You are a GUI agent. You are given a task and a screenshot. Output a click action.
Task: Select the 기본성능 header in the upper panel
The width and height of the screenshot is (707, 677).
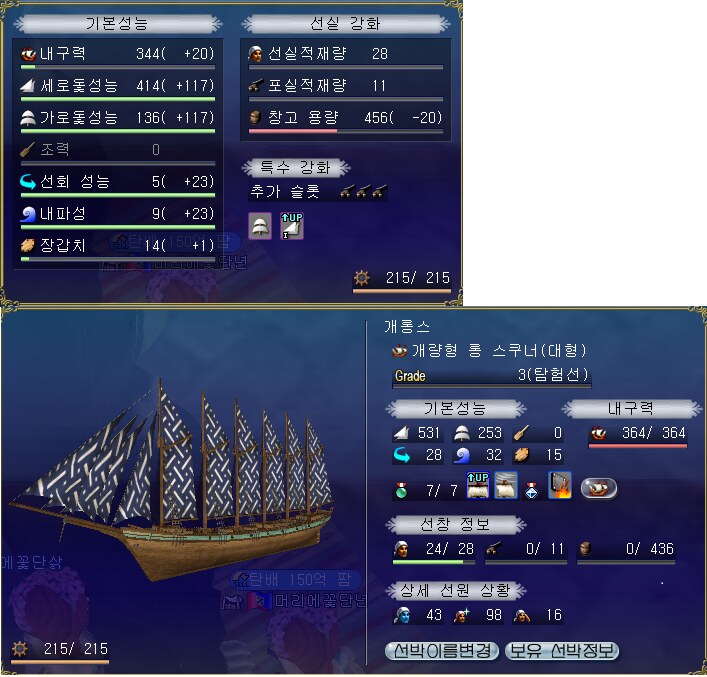coord(118,23)
